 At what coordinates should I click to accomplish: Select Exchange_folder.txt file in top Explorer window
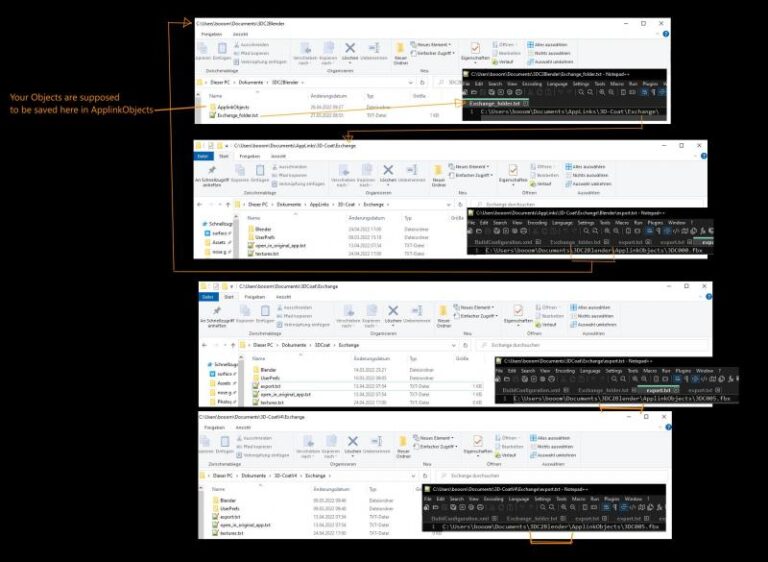(x=237, y=115)
